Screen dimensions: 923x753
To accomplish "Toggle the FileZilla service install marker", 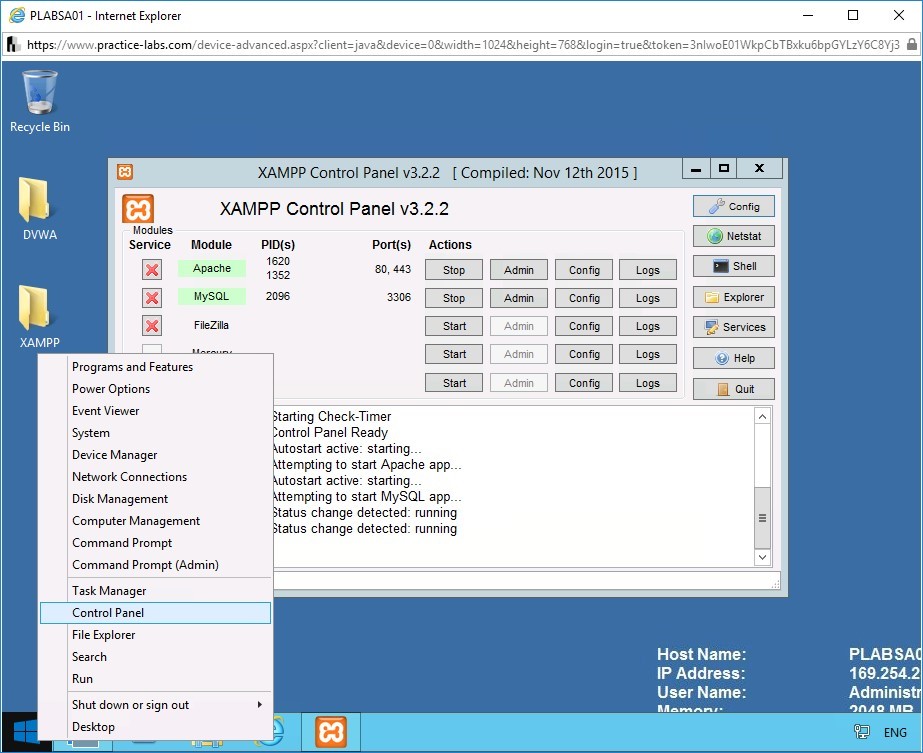I will (x=152, y=326).
